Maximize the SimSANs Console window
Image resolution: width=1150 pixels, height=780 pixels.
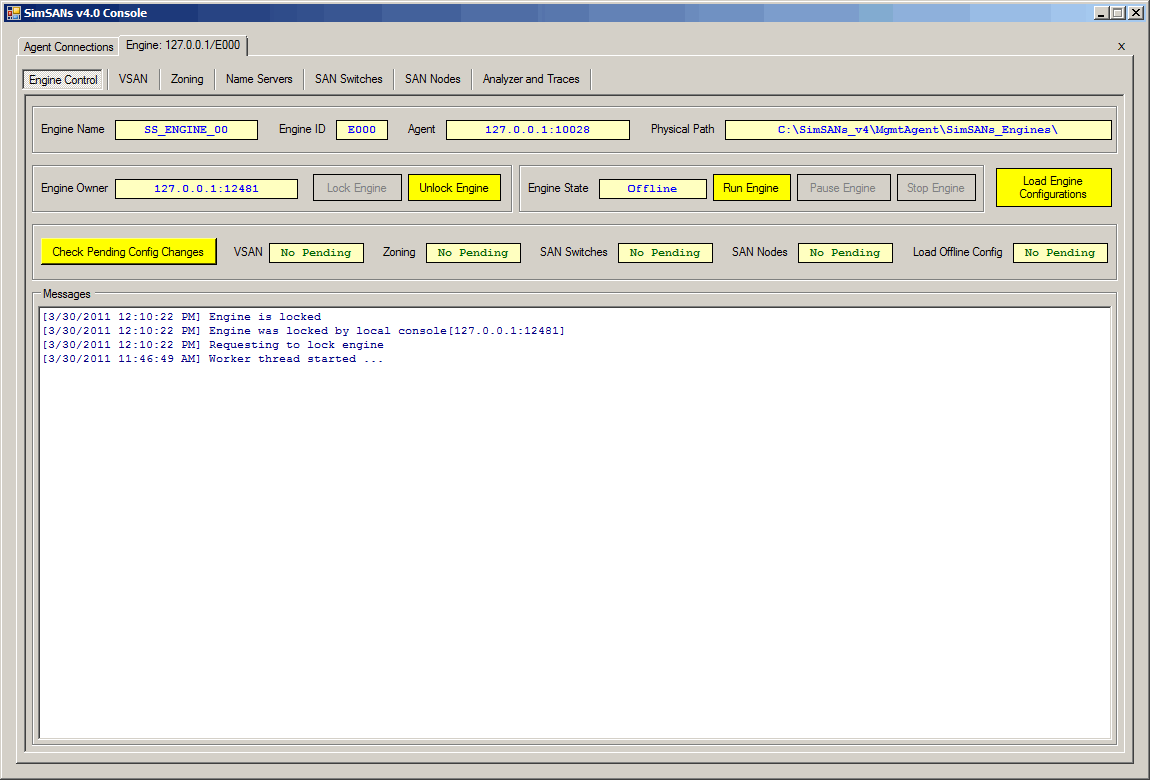tap(1118, 13)
